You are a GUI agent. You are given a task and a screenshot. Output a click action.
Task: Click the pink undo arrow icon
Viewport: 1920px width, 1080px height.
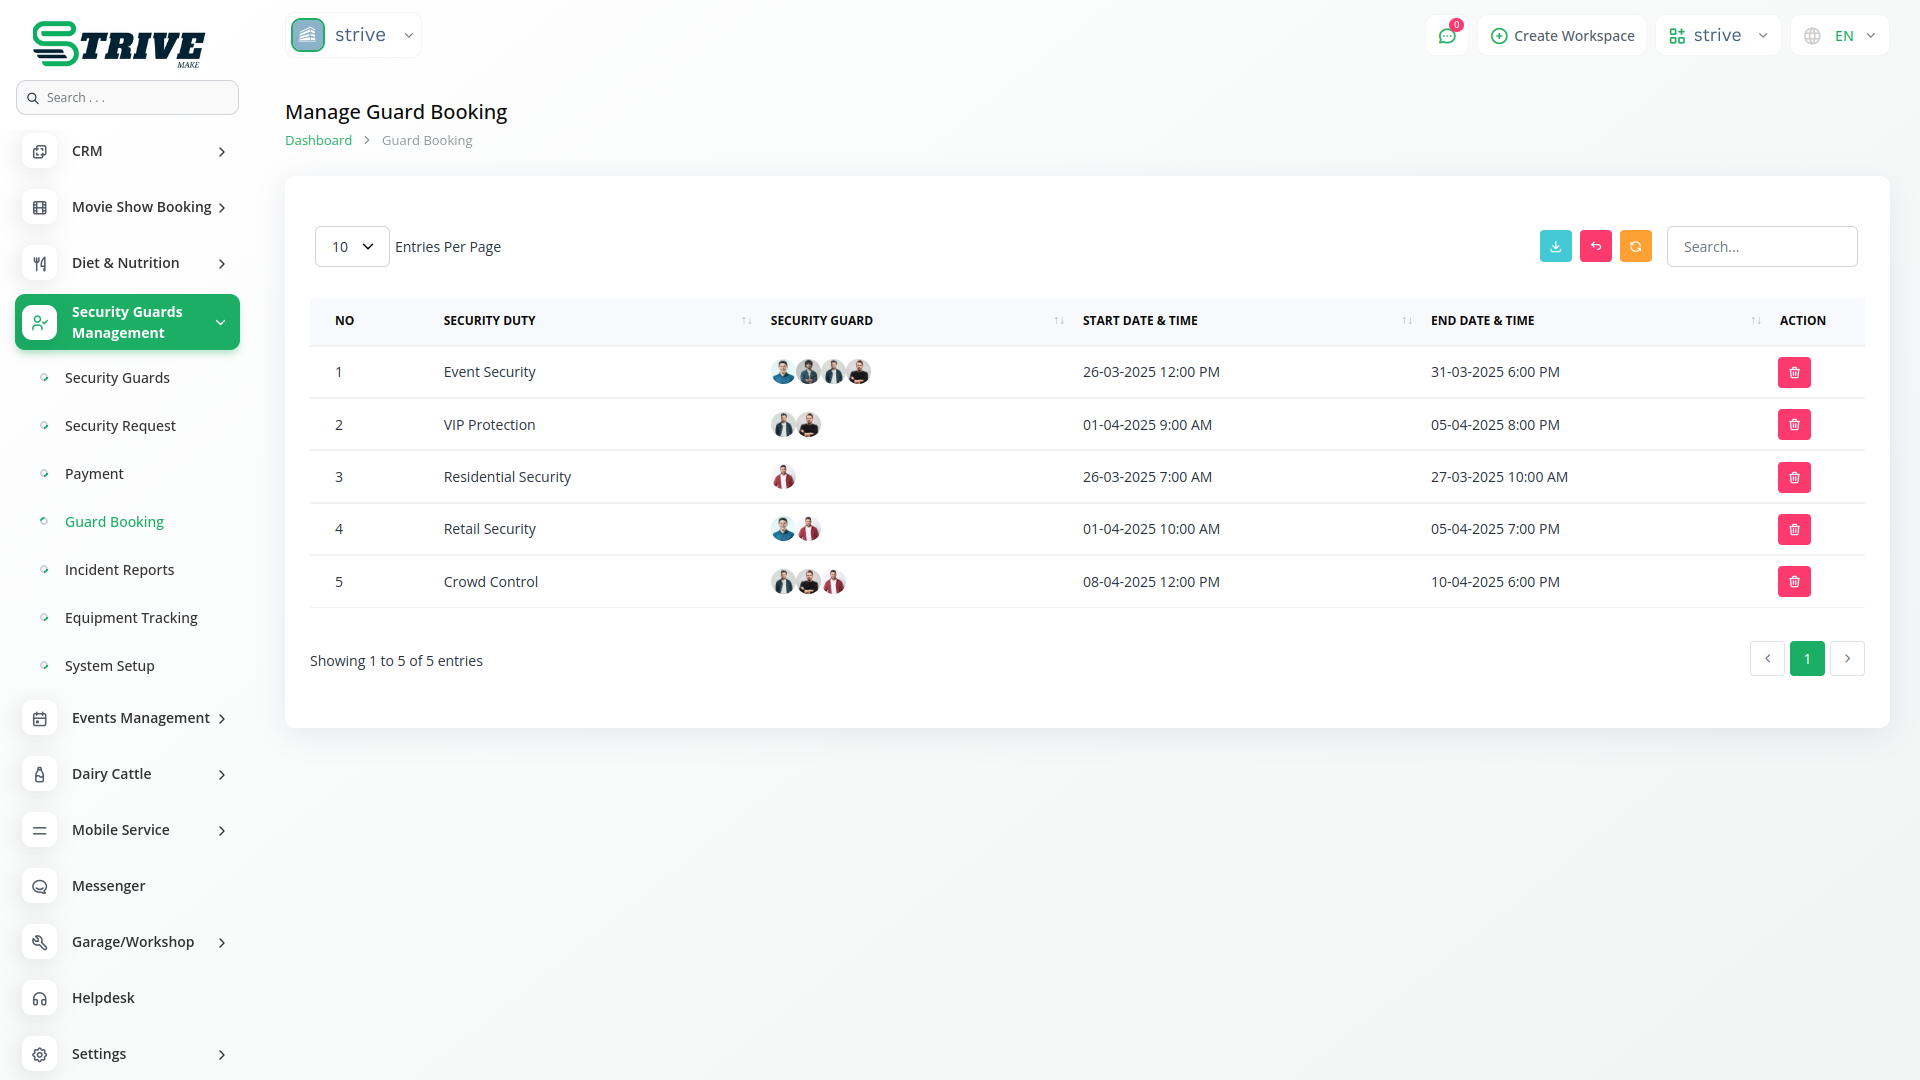coord(1595,246)
